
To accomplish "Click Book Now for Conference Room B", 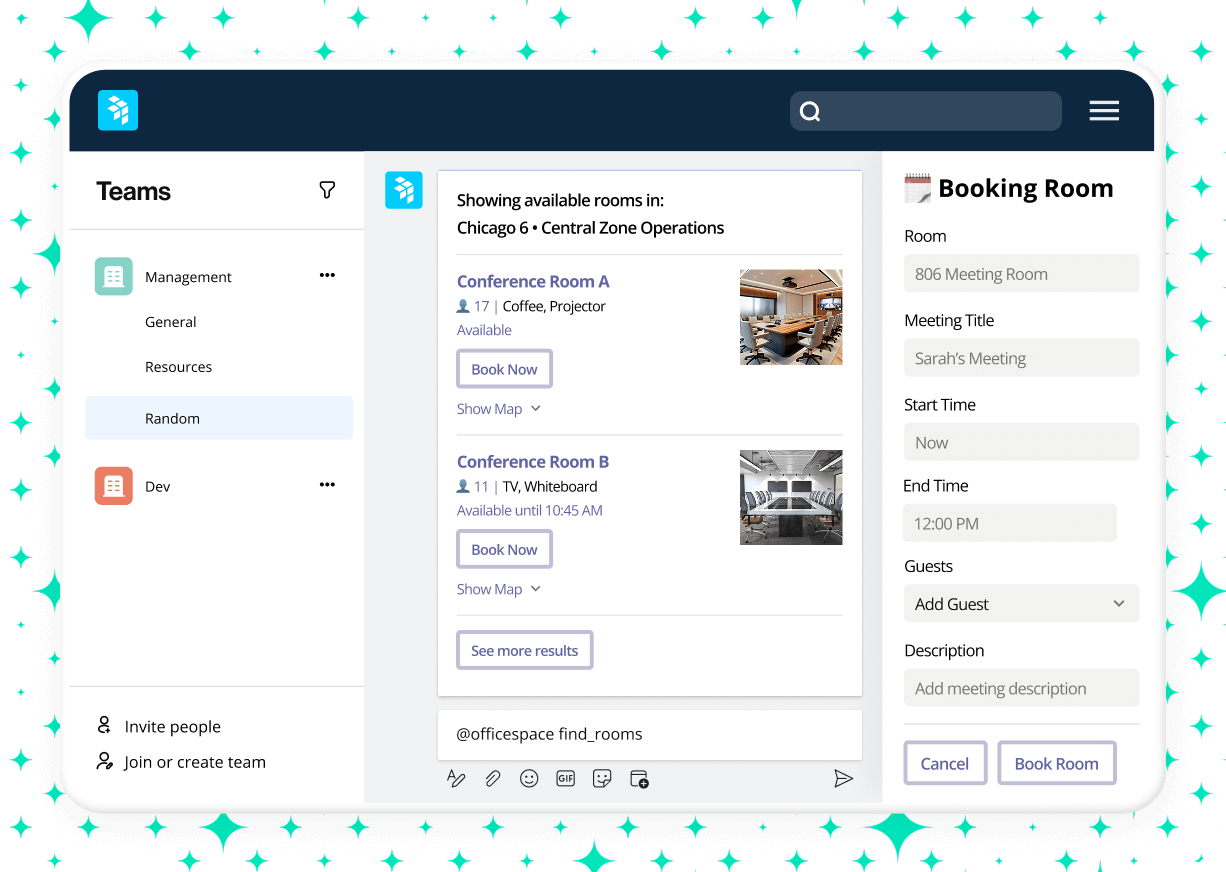I will point(504,548).
